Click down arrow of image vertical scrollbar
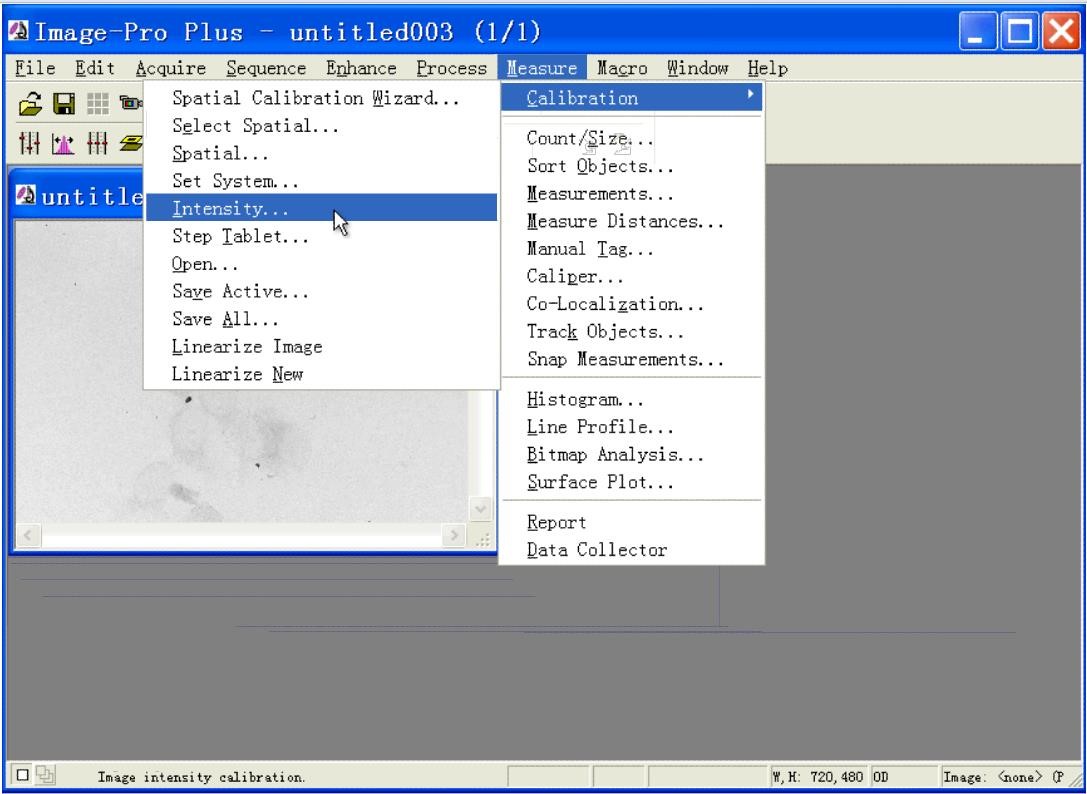 [480, 510]
